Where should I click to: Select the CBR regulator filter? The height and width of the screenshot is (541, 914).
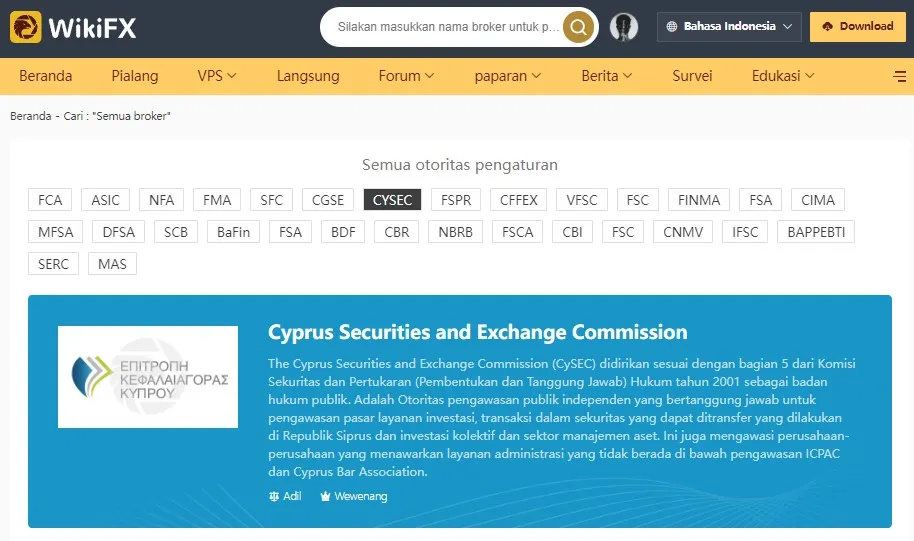coord(396,232)
